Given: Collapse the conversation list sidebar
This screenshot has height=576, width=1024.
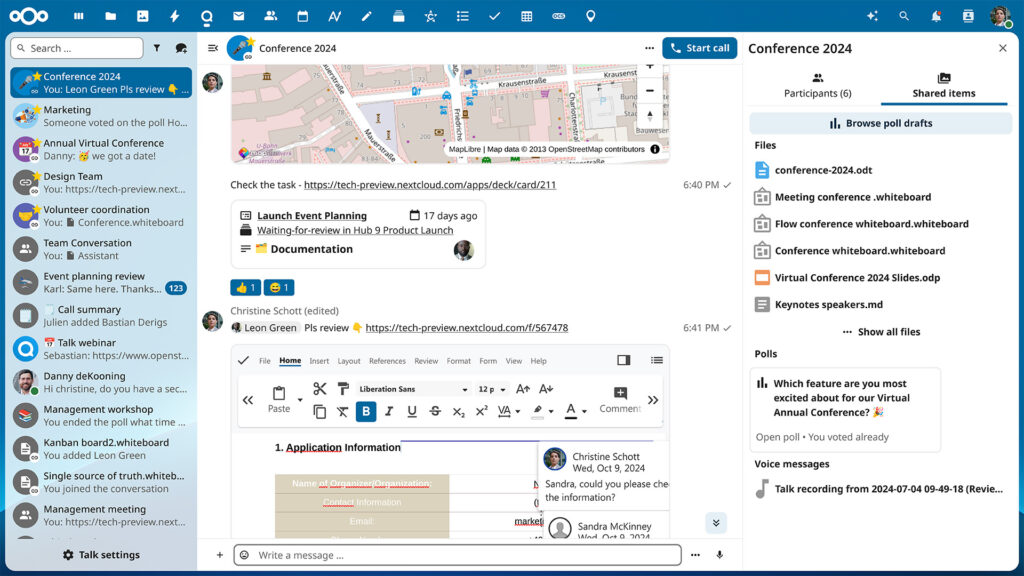Looking at the screenshot, I should pyautogui.click(x=212, y=47).
